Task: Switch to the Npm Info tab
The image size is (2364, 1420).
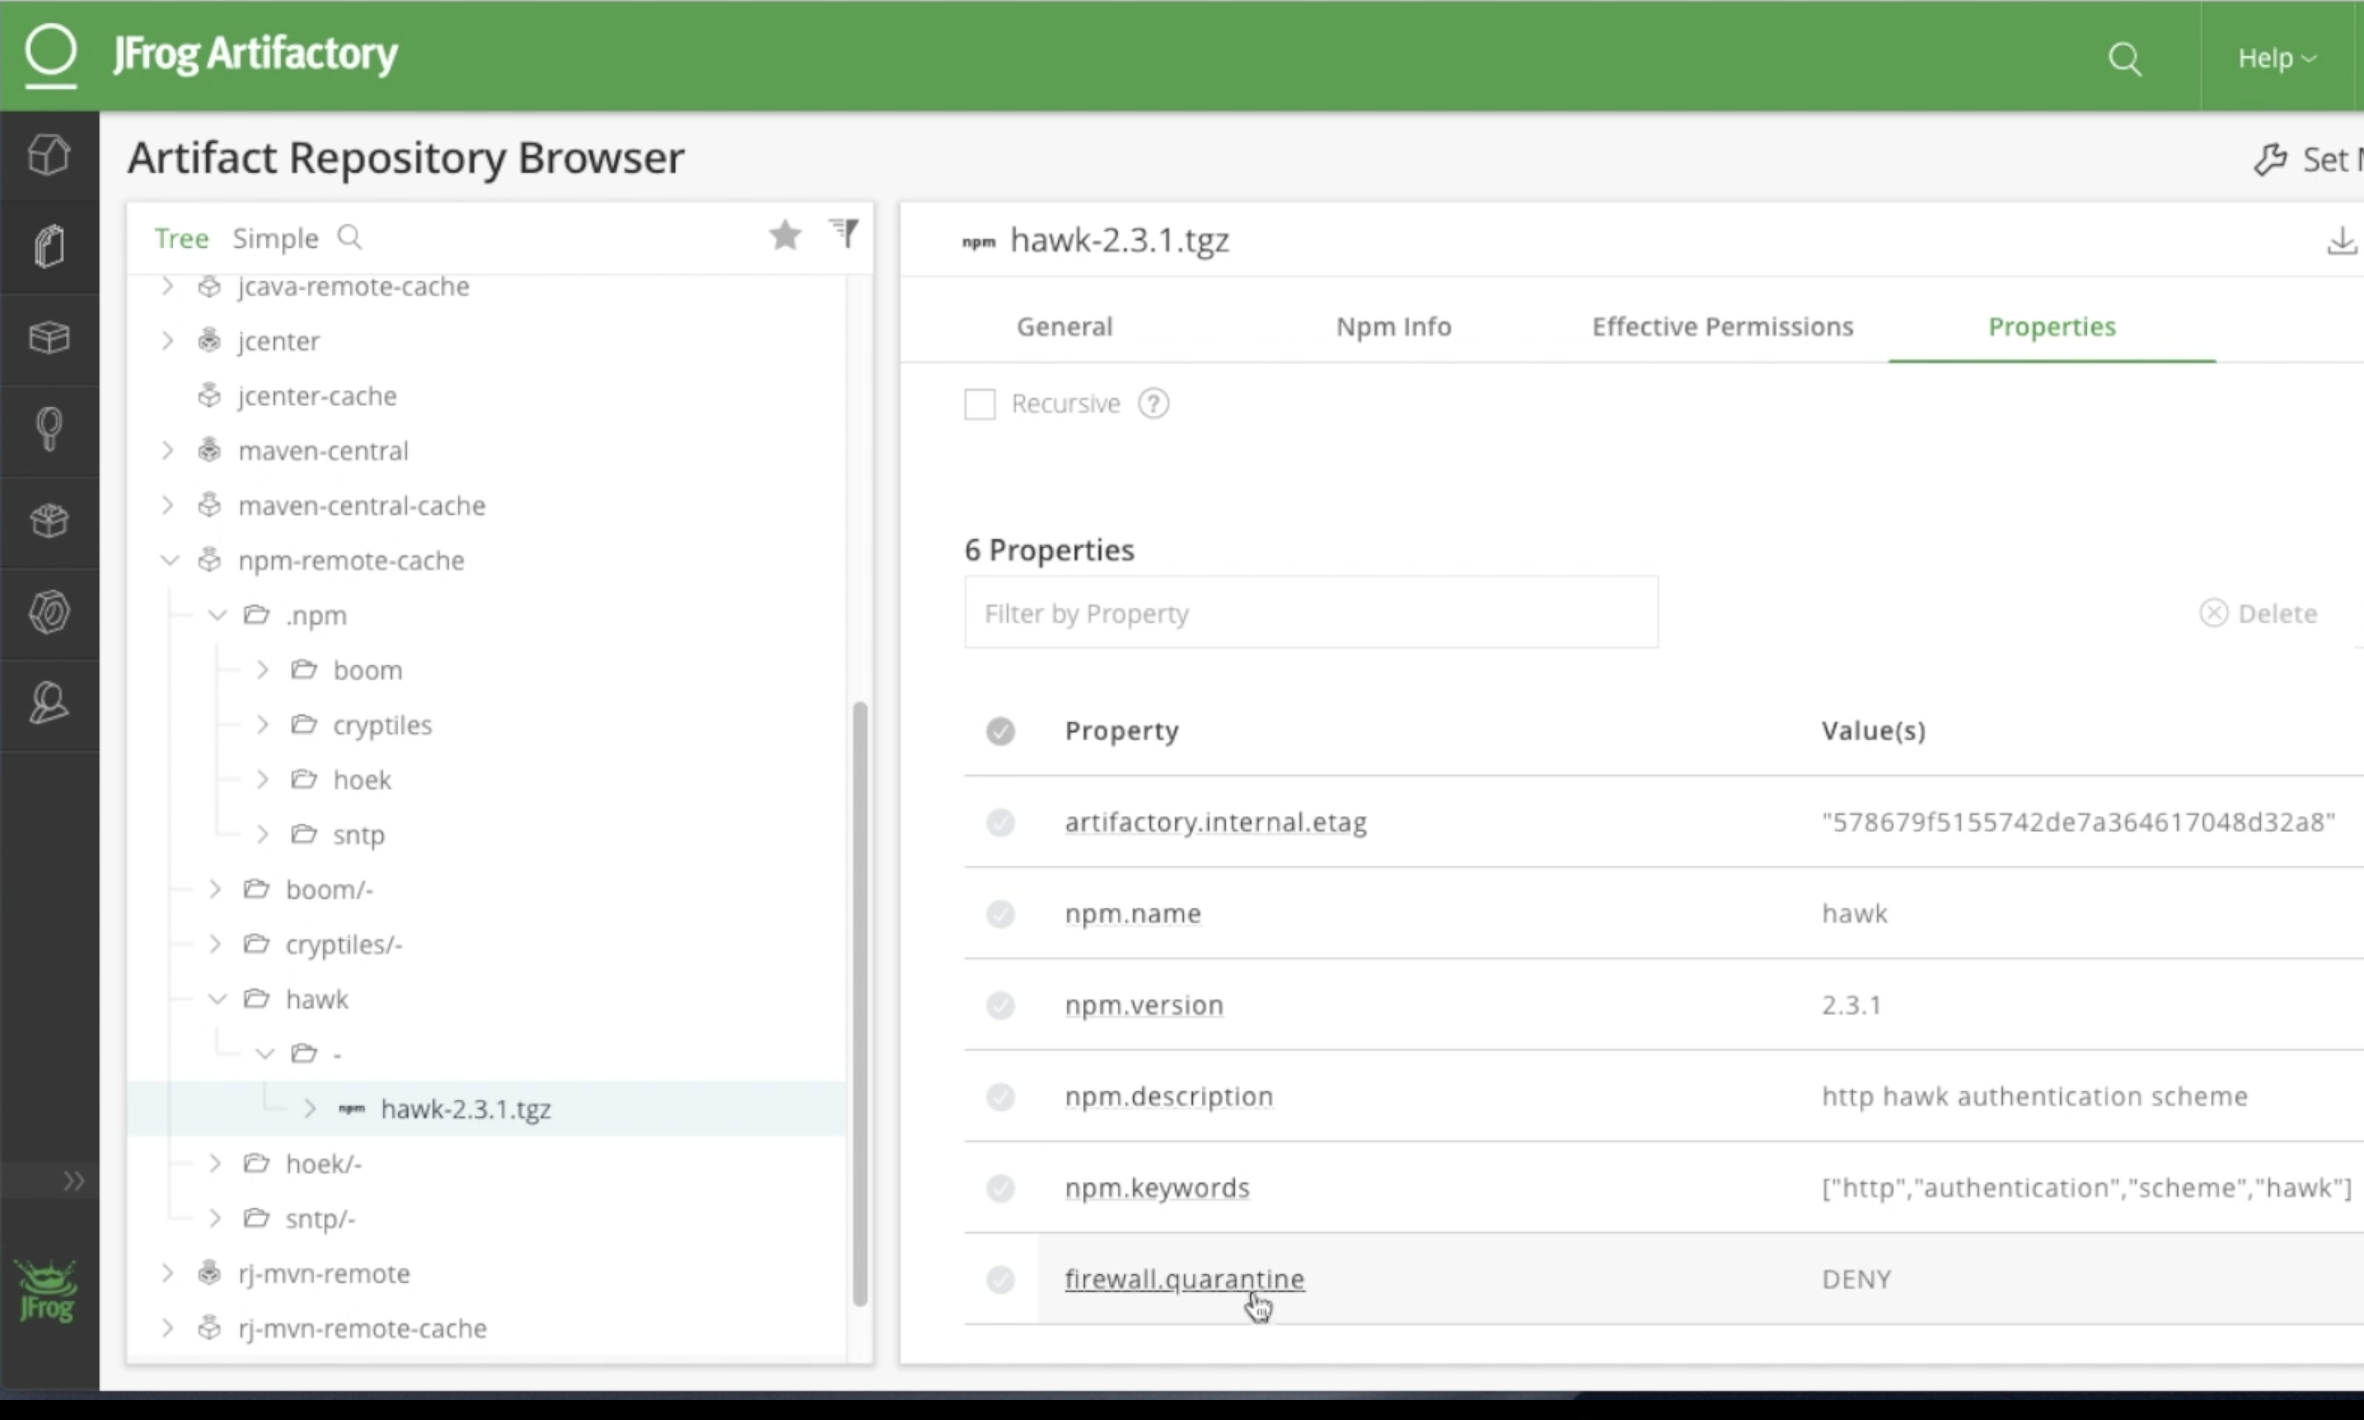Action: click(1393, 327)
